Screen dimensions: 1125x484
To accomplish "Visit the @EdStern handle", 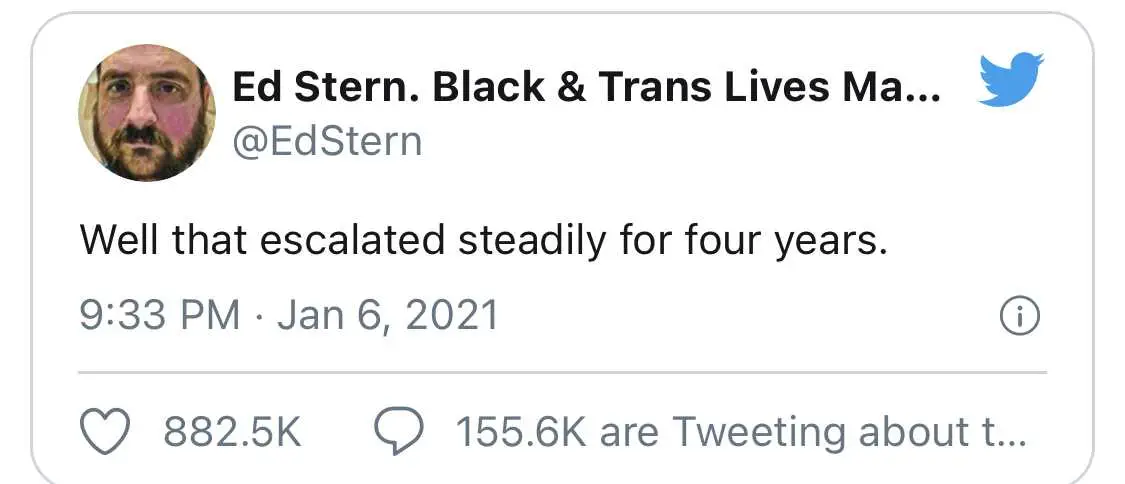I will click(x=327, y=141).
